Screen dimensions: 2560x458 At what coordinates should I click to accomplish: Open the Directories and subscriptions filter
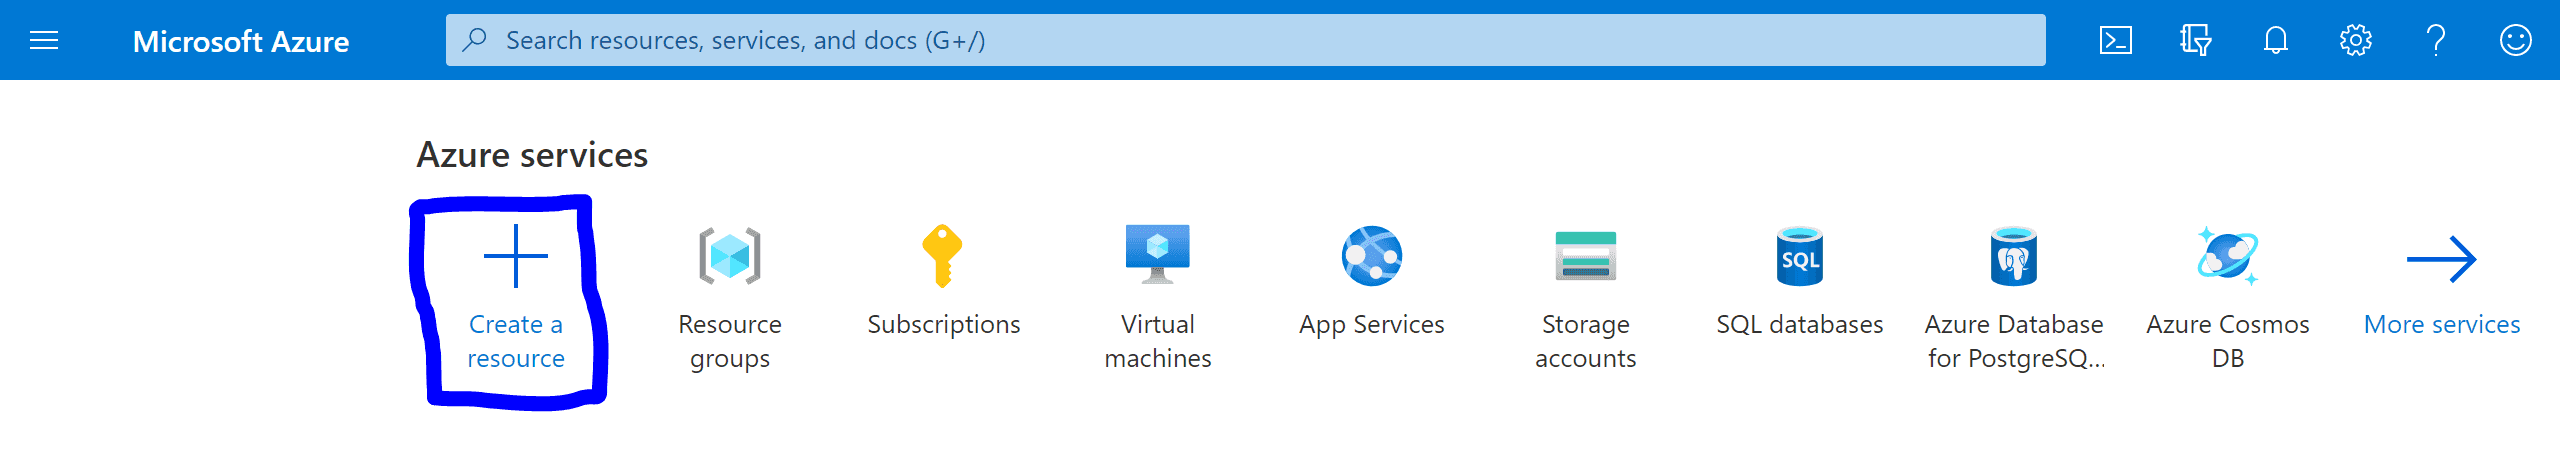tap(2195, 40)
